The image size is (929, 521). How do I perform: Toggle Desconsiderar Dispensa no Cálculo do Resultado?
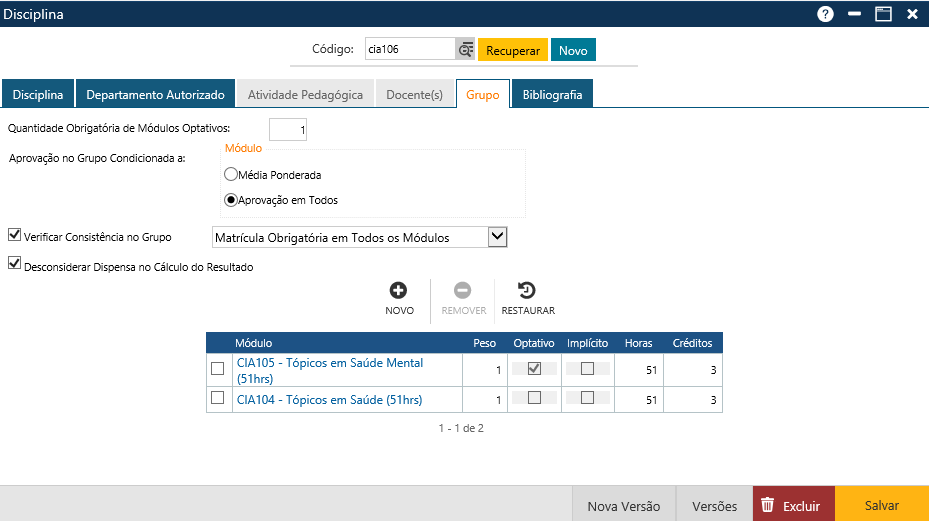click(14, 265)
